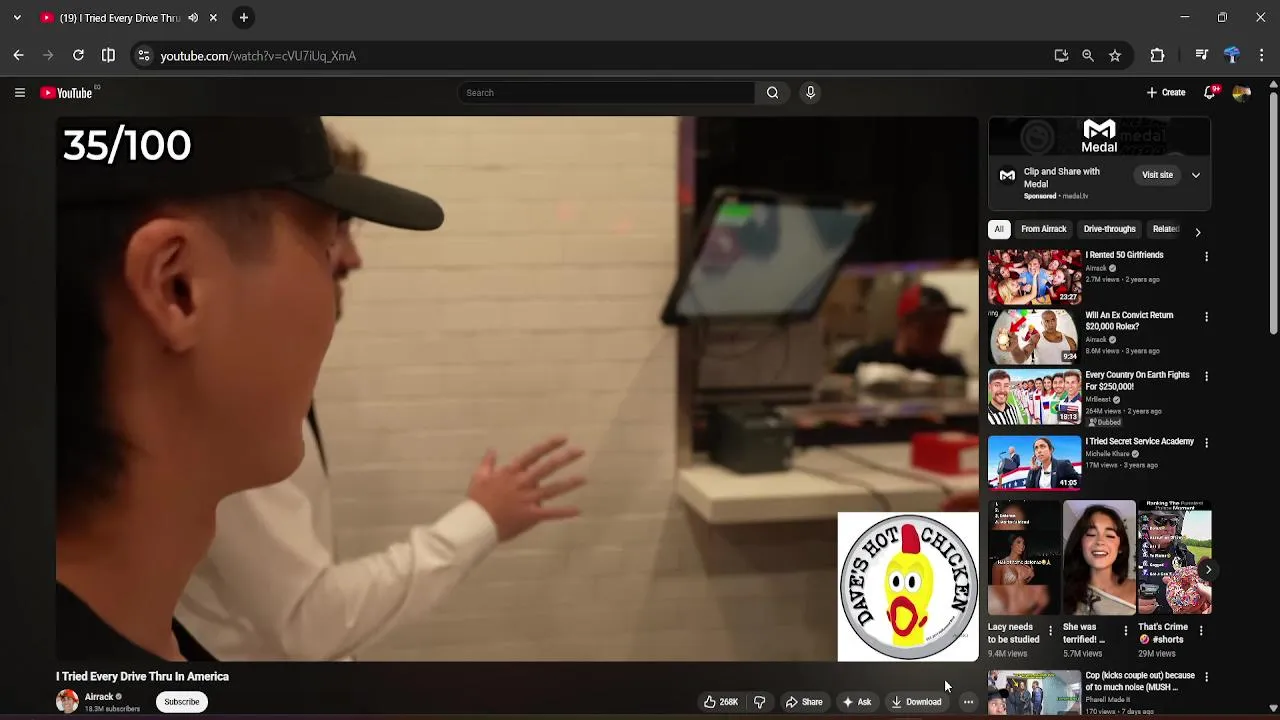The image size is (1280, 720).
Task: Open I Tried Secret Service Academy thumbnail
Action: pos(1034,463)
